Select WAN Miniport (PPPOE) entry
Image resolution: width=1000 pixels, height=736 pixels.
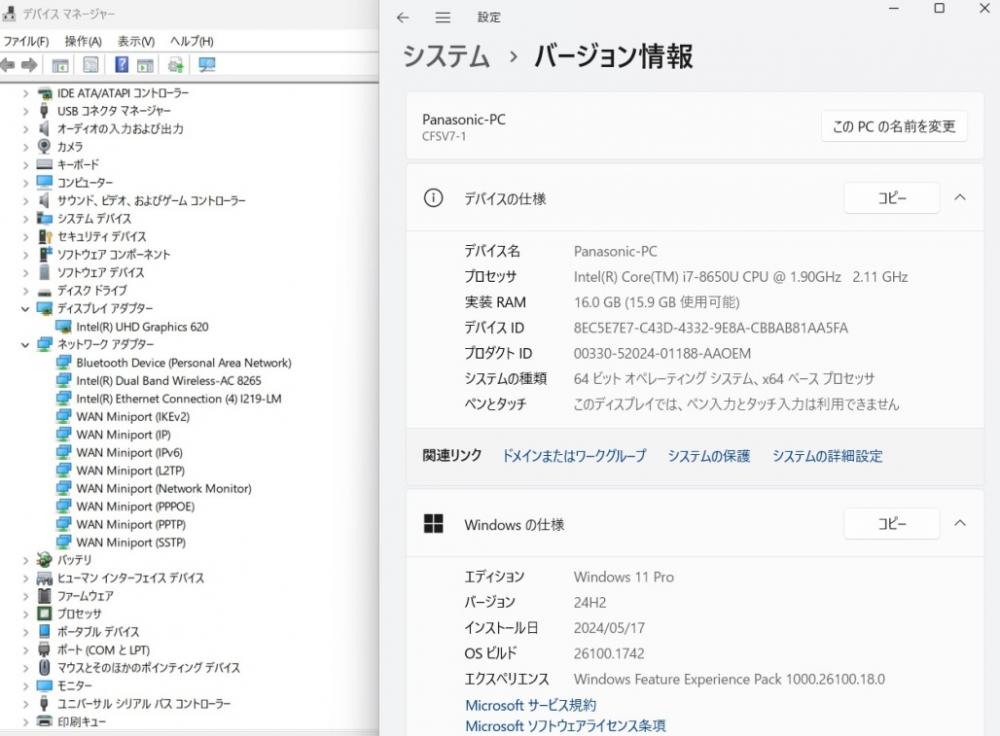click(x=135, y=506)
